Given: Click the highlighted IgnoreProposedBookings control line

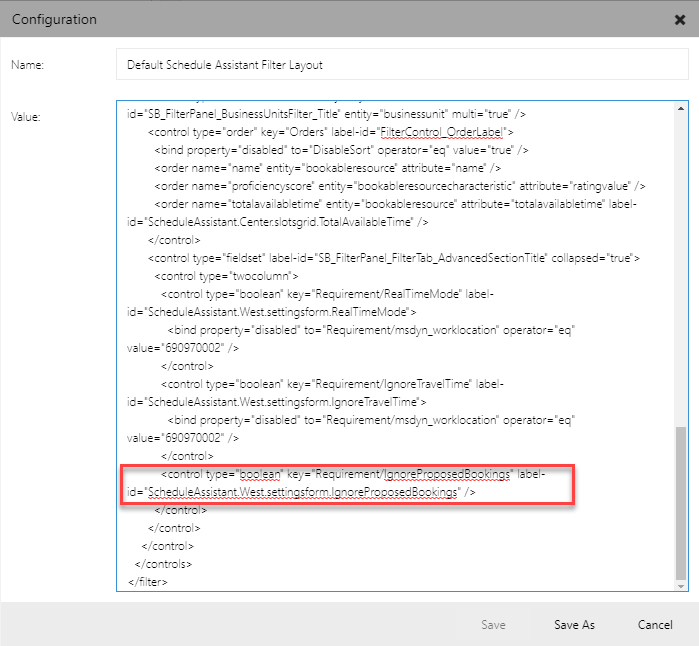Looking at the screenshot, I should 340,474.
